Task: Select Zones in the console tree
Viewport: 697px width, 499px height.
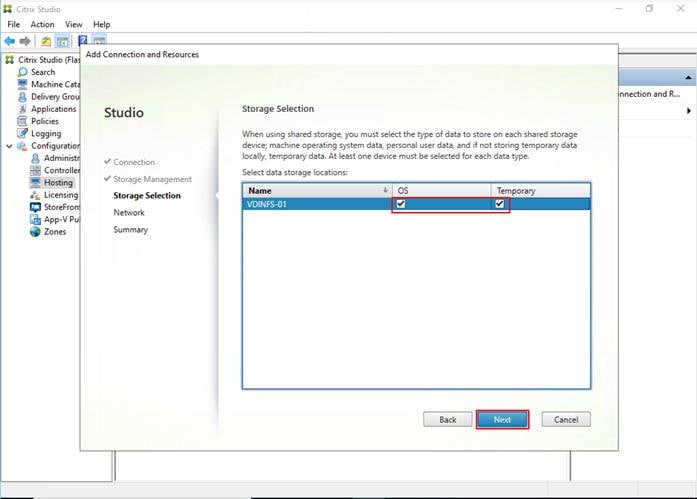Action: pos(55,232)
